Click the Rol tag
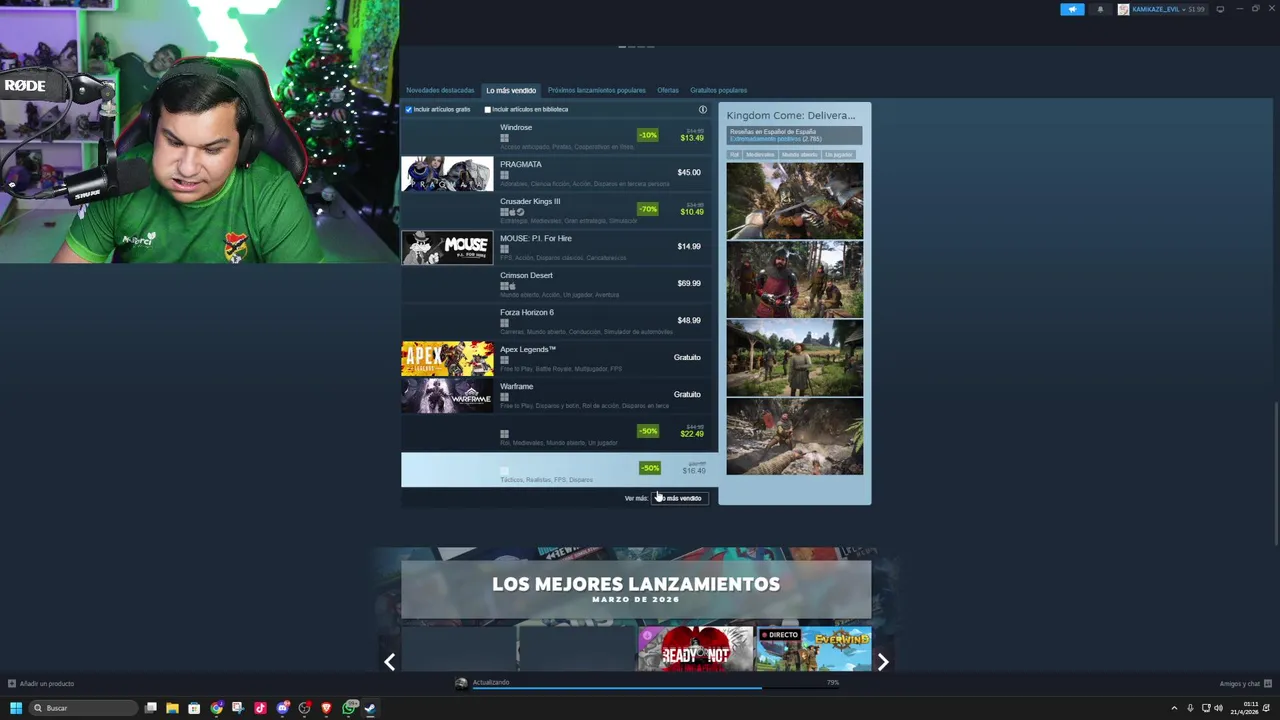 [x=734, y=155]
